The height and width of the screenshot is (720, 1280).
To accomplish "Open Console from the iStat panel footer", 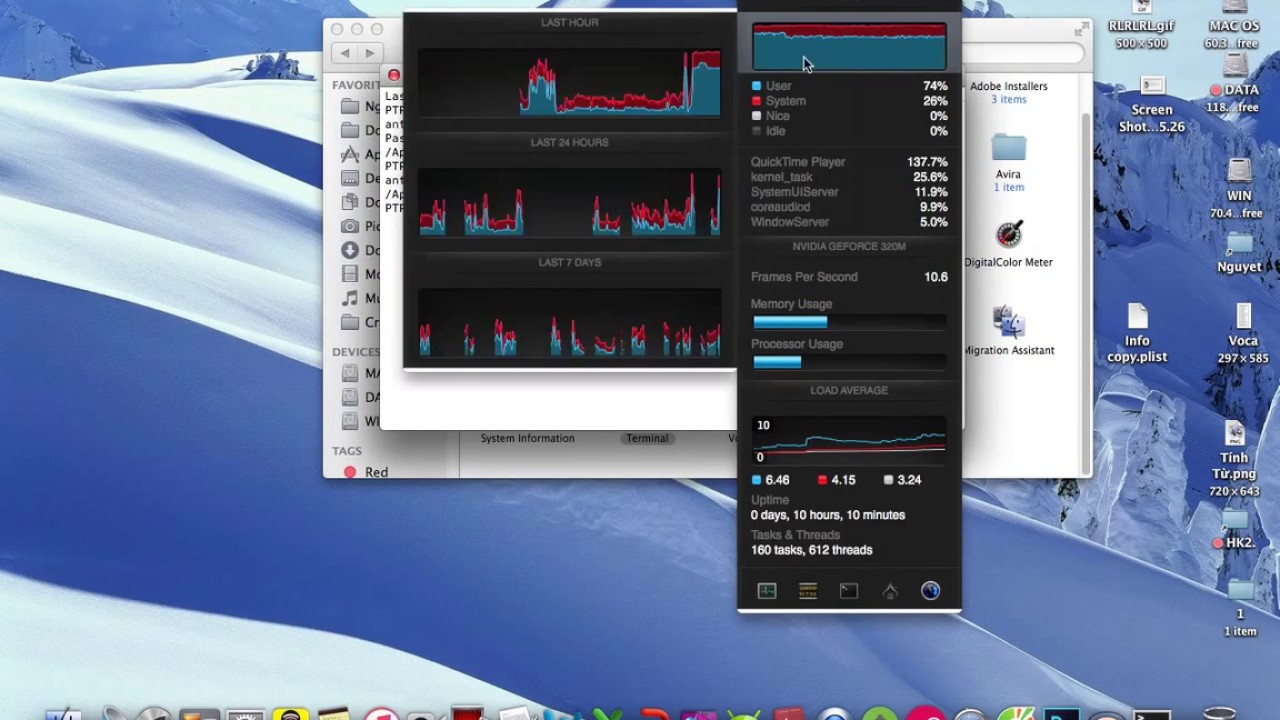I will 808,591.
